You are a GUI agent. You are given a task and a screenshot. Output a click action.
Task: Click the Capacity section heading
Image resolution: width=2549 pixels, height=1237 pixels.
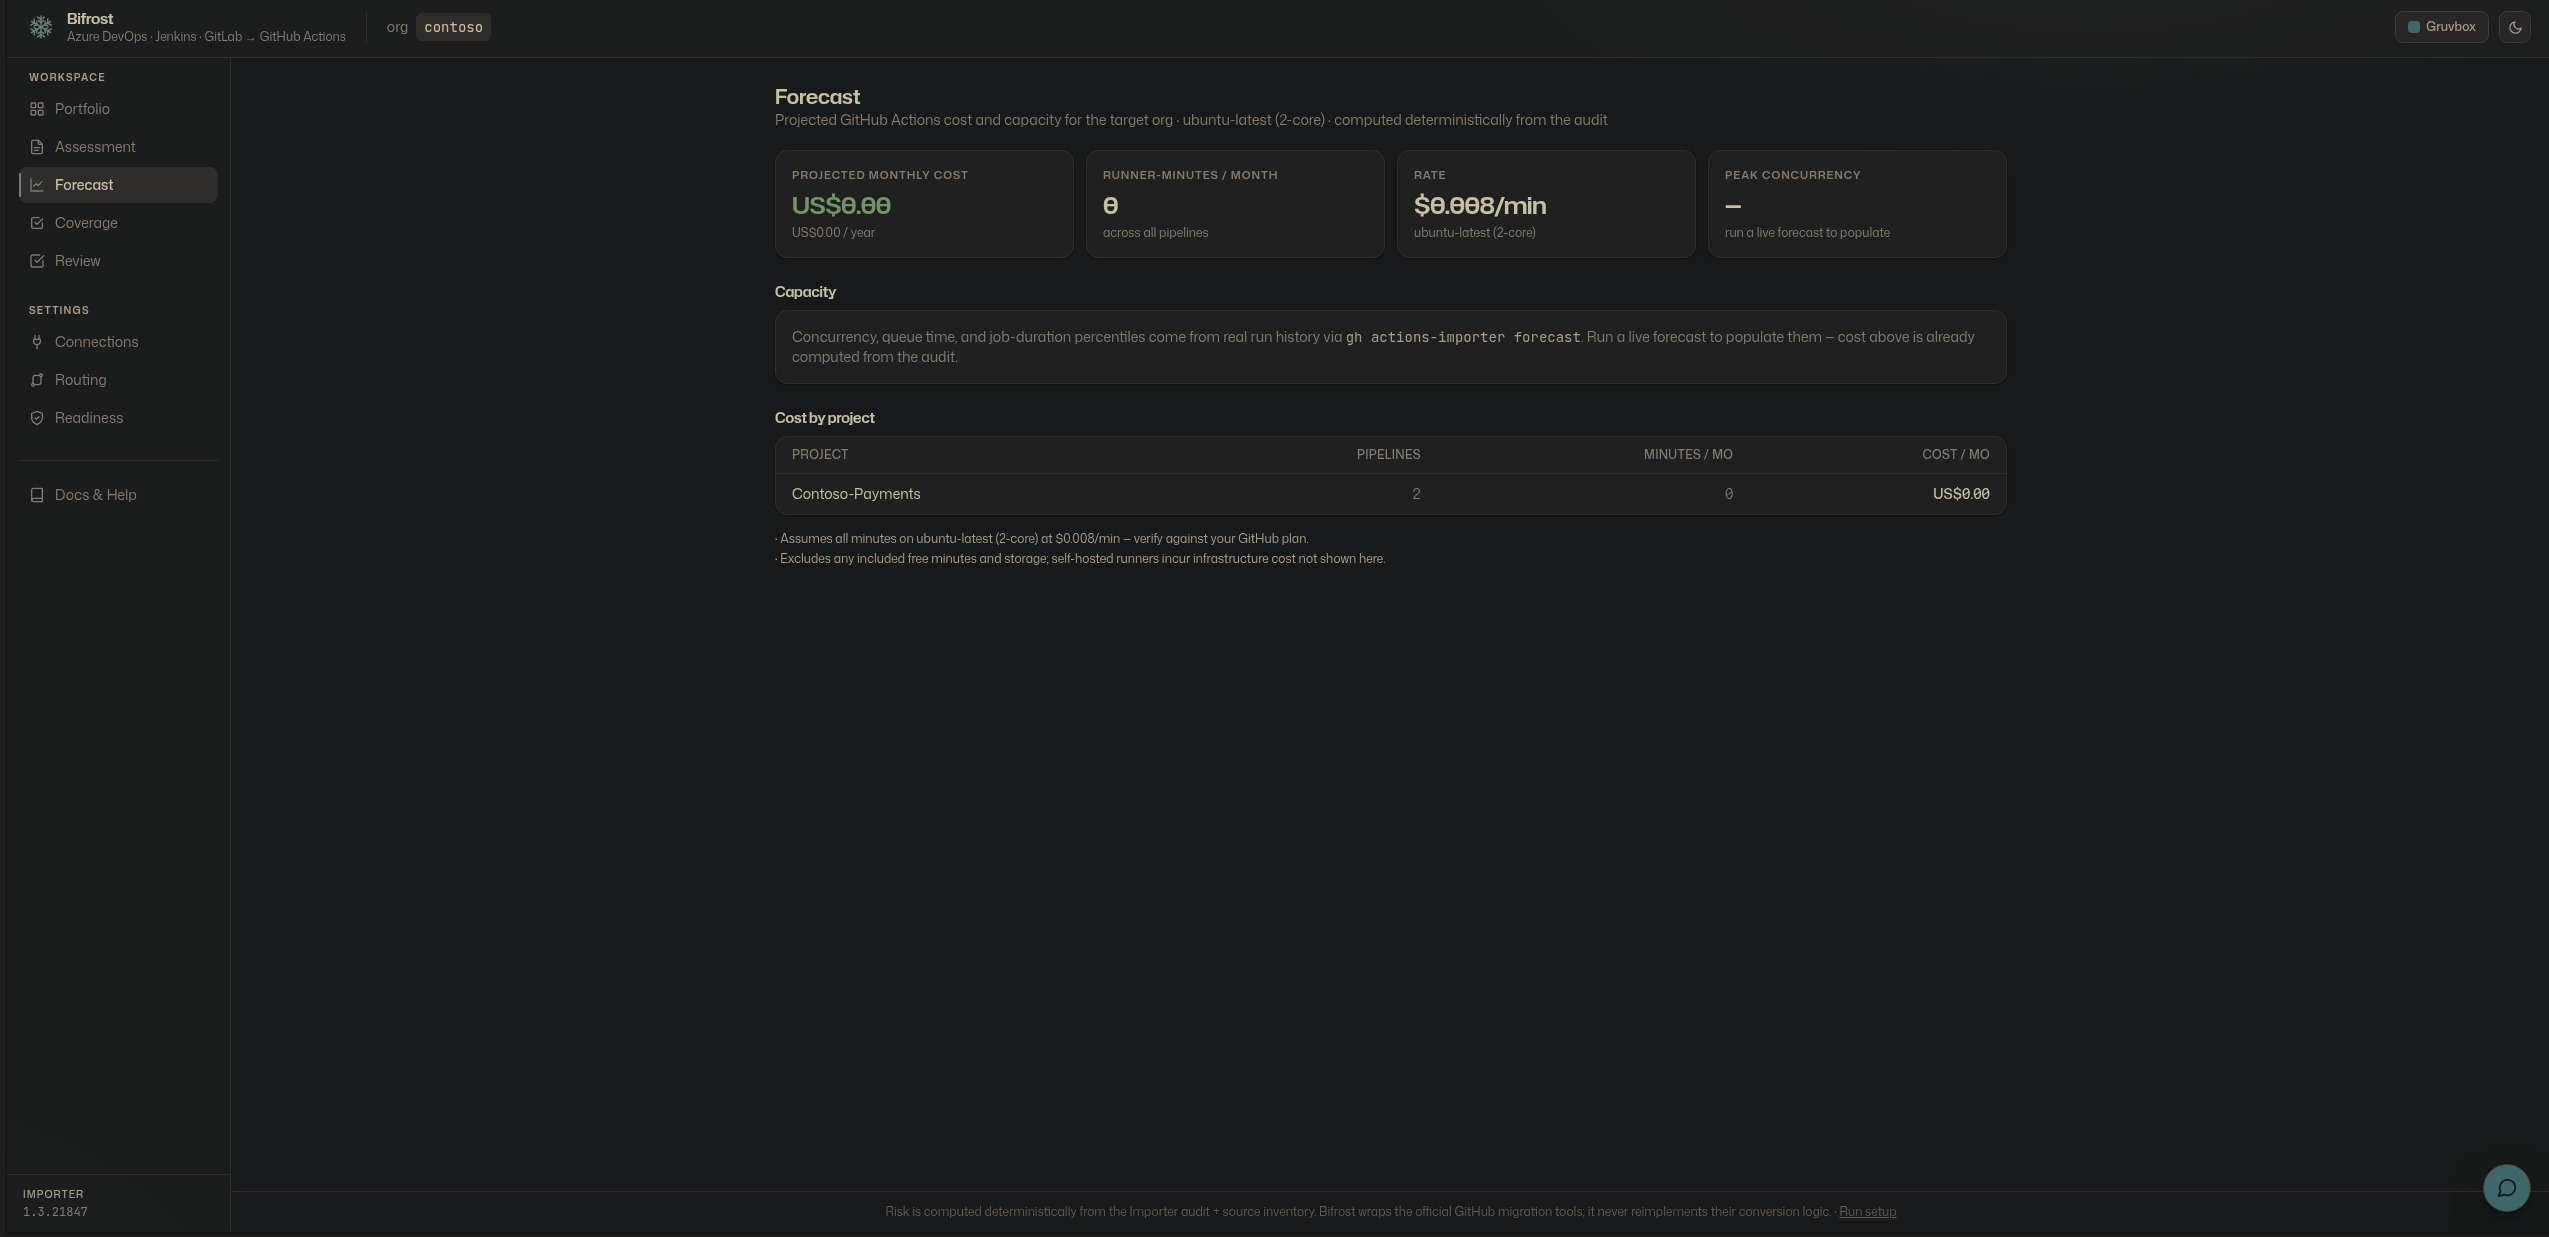pos(805,292)
